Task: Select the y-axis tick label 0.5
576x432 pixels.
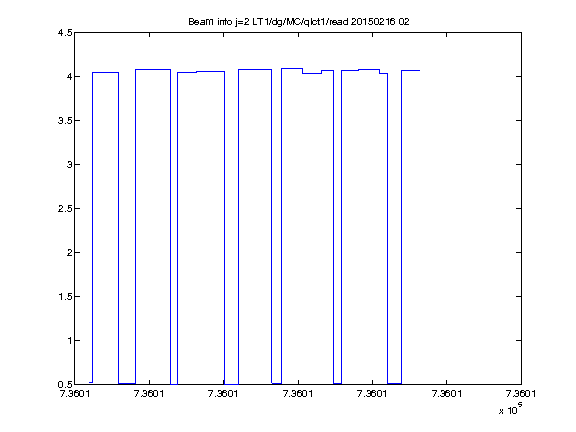Action: click(65, 385)
